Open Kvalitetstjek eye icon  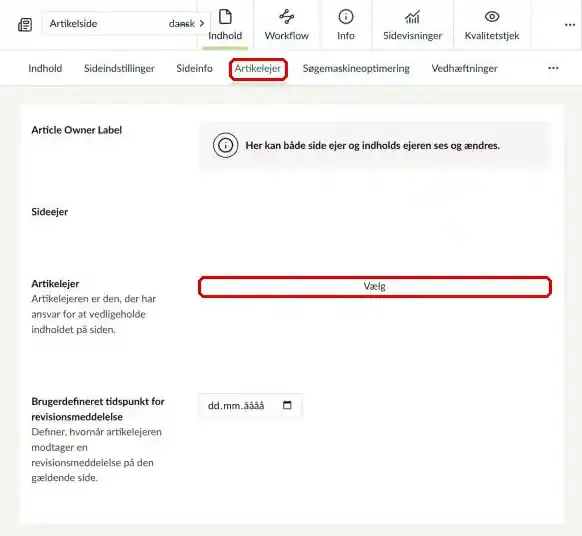coord(492,17)
